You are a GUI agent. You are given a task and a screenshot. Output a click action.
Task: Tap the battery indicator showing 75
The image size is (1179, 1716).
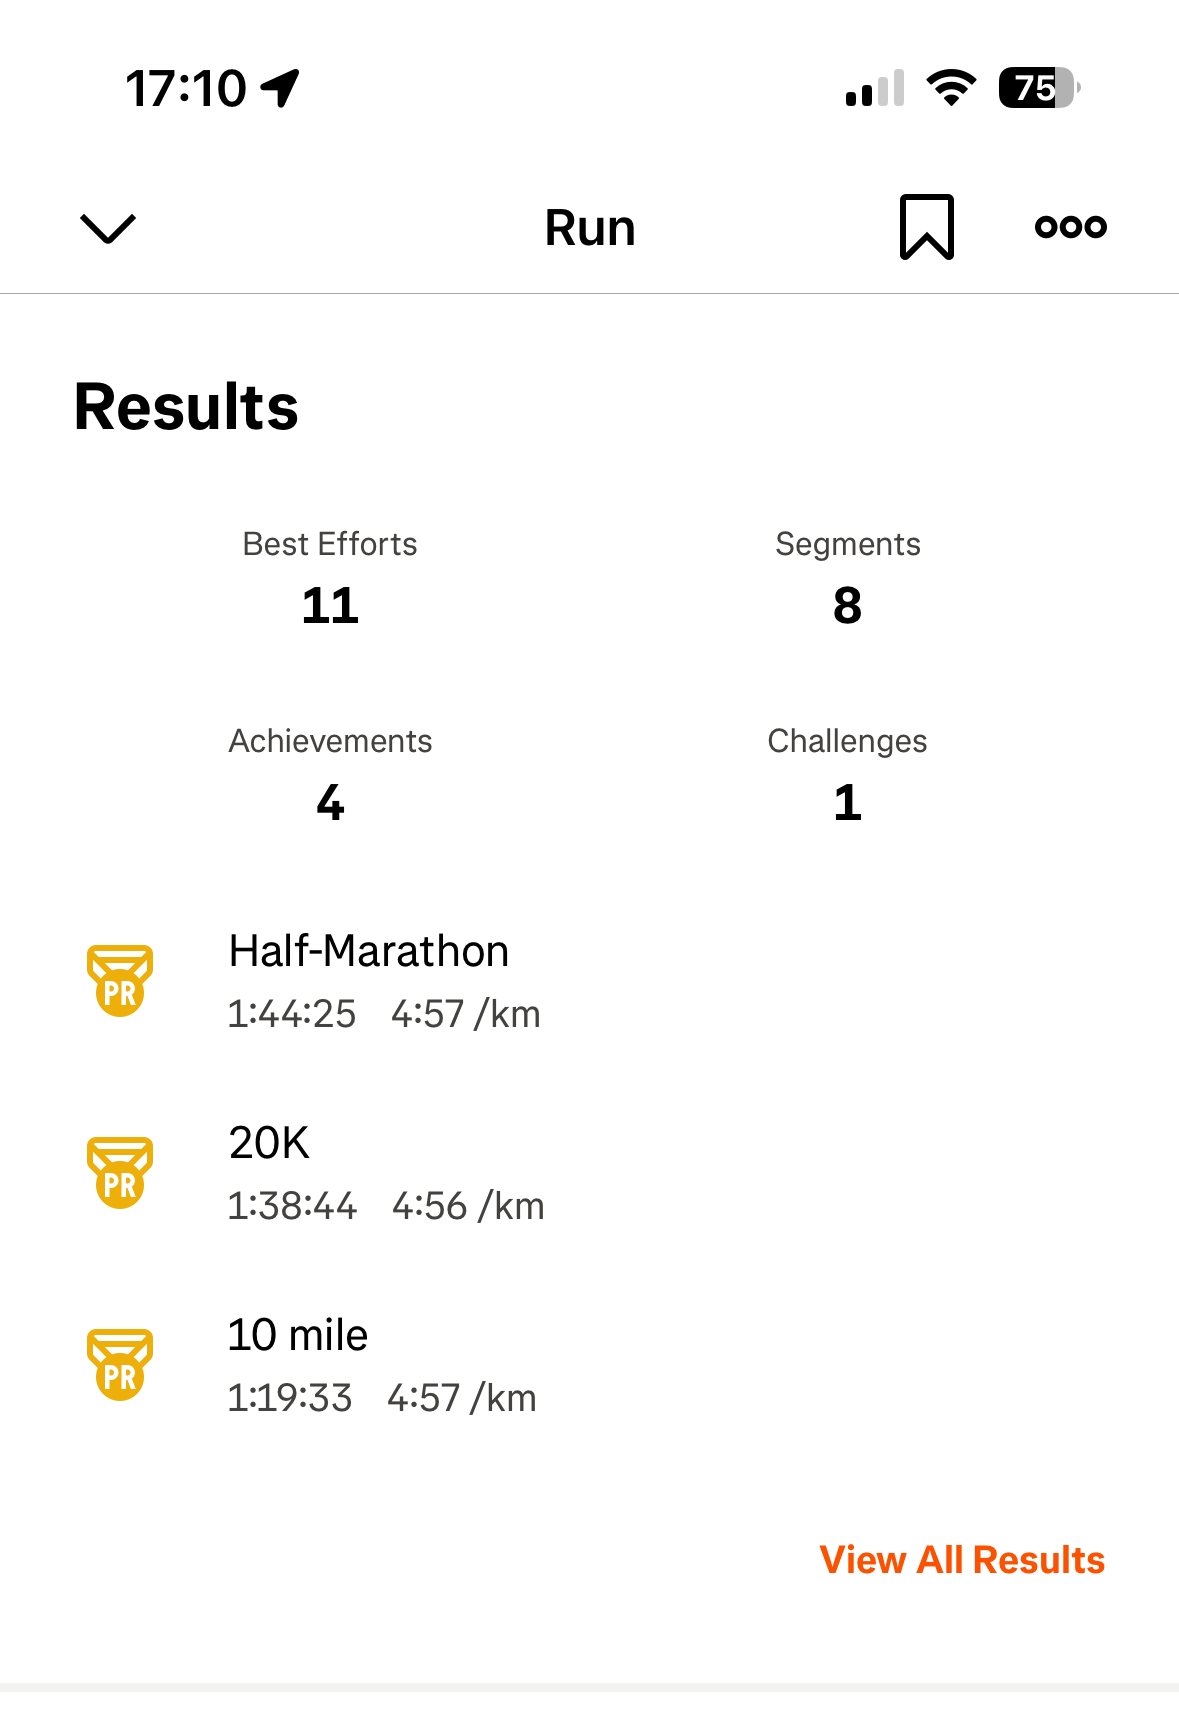(x=1038, y=88)
